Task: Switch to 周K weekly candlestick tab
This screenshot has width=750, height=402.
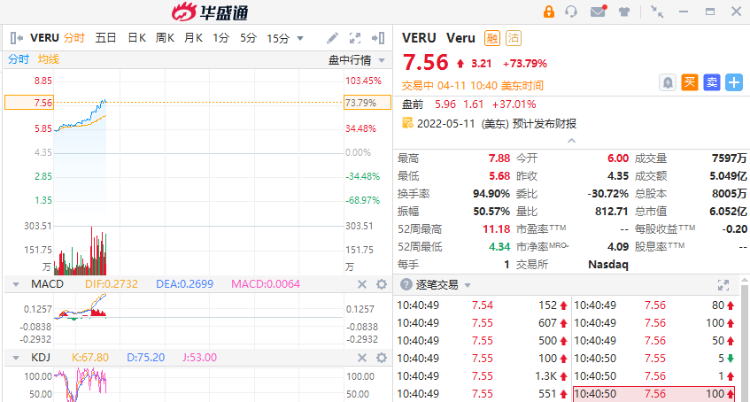Action: tap(165, 38)
